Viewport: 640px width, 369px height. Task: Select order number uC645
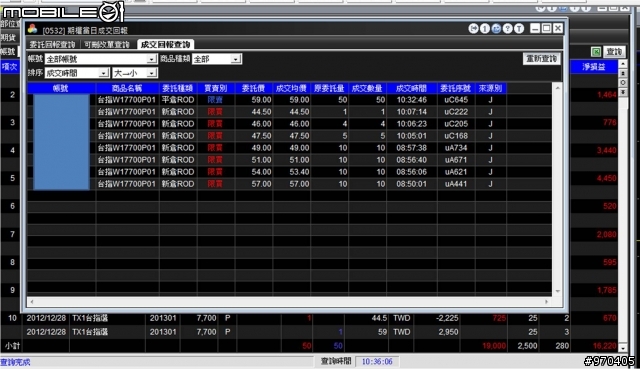[456, 100]
